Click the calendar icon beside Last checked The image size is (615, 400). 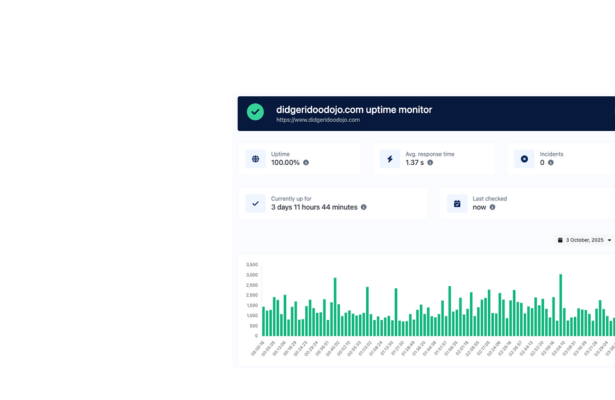tap(457, 203)
